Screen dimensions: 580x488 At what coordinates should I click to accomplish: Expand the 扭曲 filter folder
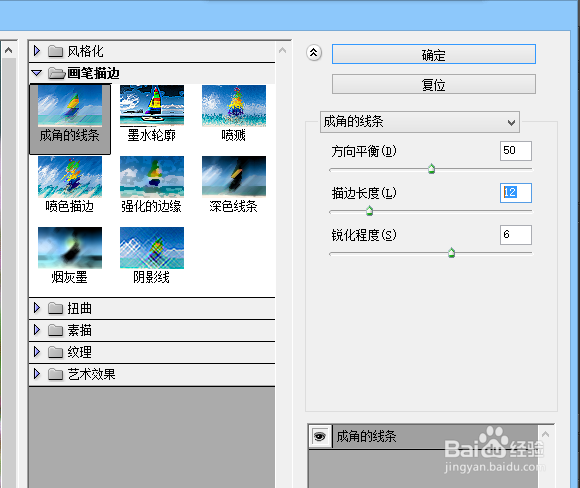(37, 308)
